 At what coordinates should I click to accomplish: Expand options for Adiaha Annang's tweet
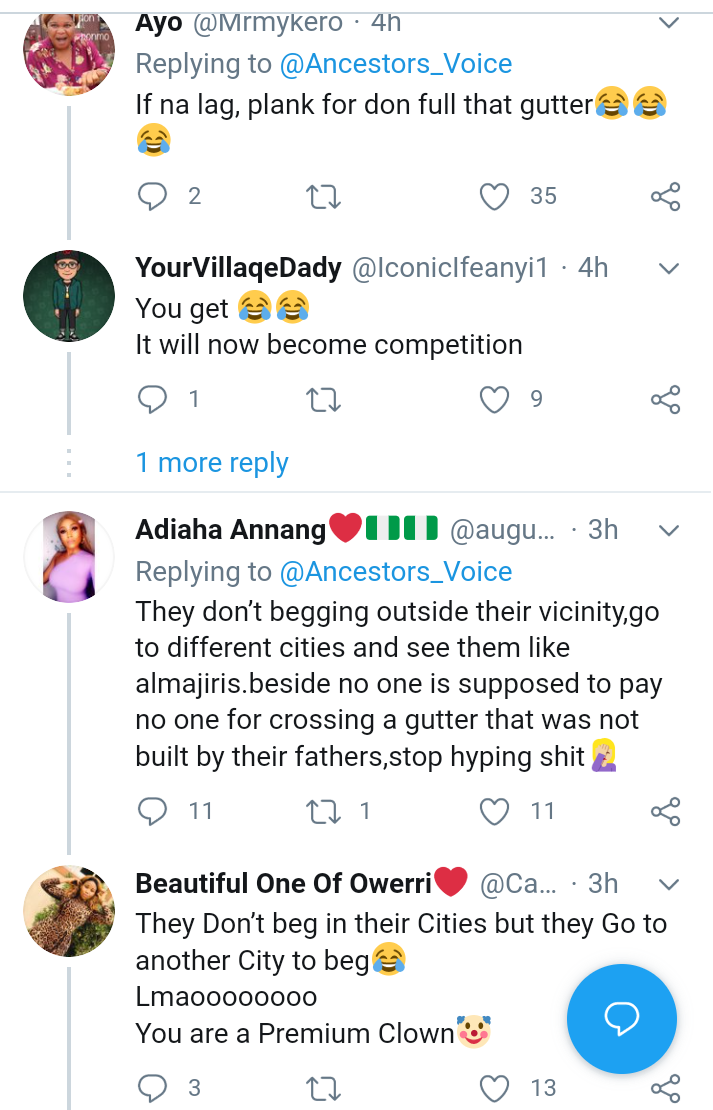click(668, 529)
